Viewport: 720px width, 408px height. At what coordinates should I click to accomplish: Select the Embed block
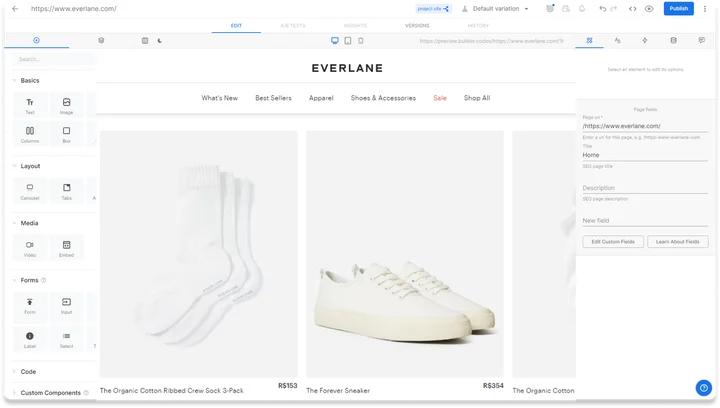[67, 248]
